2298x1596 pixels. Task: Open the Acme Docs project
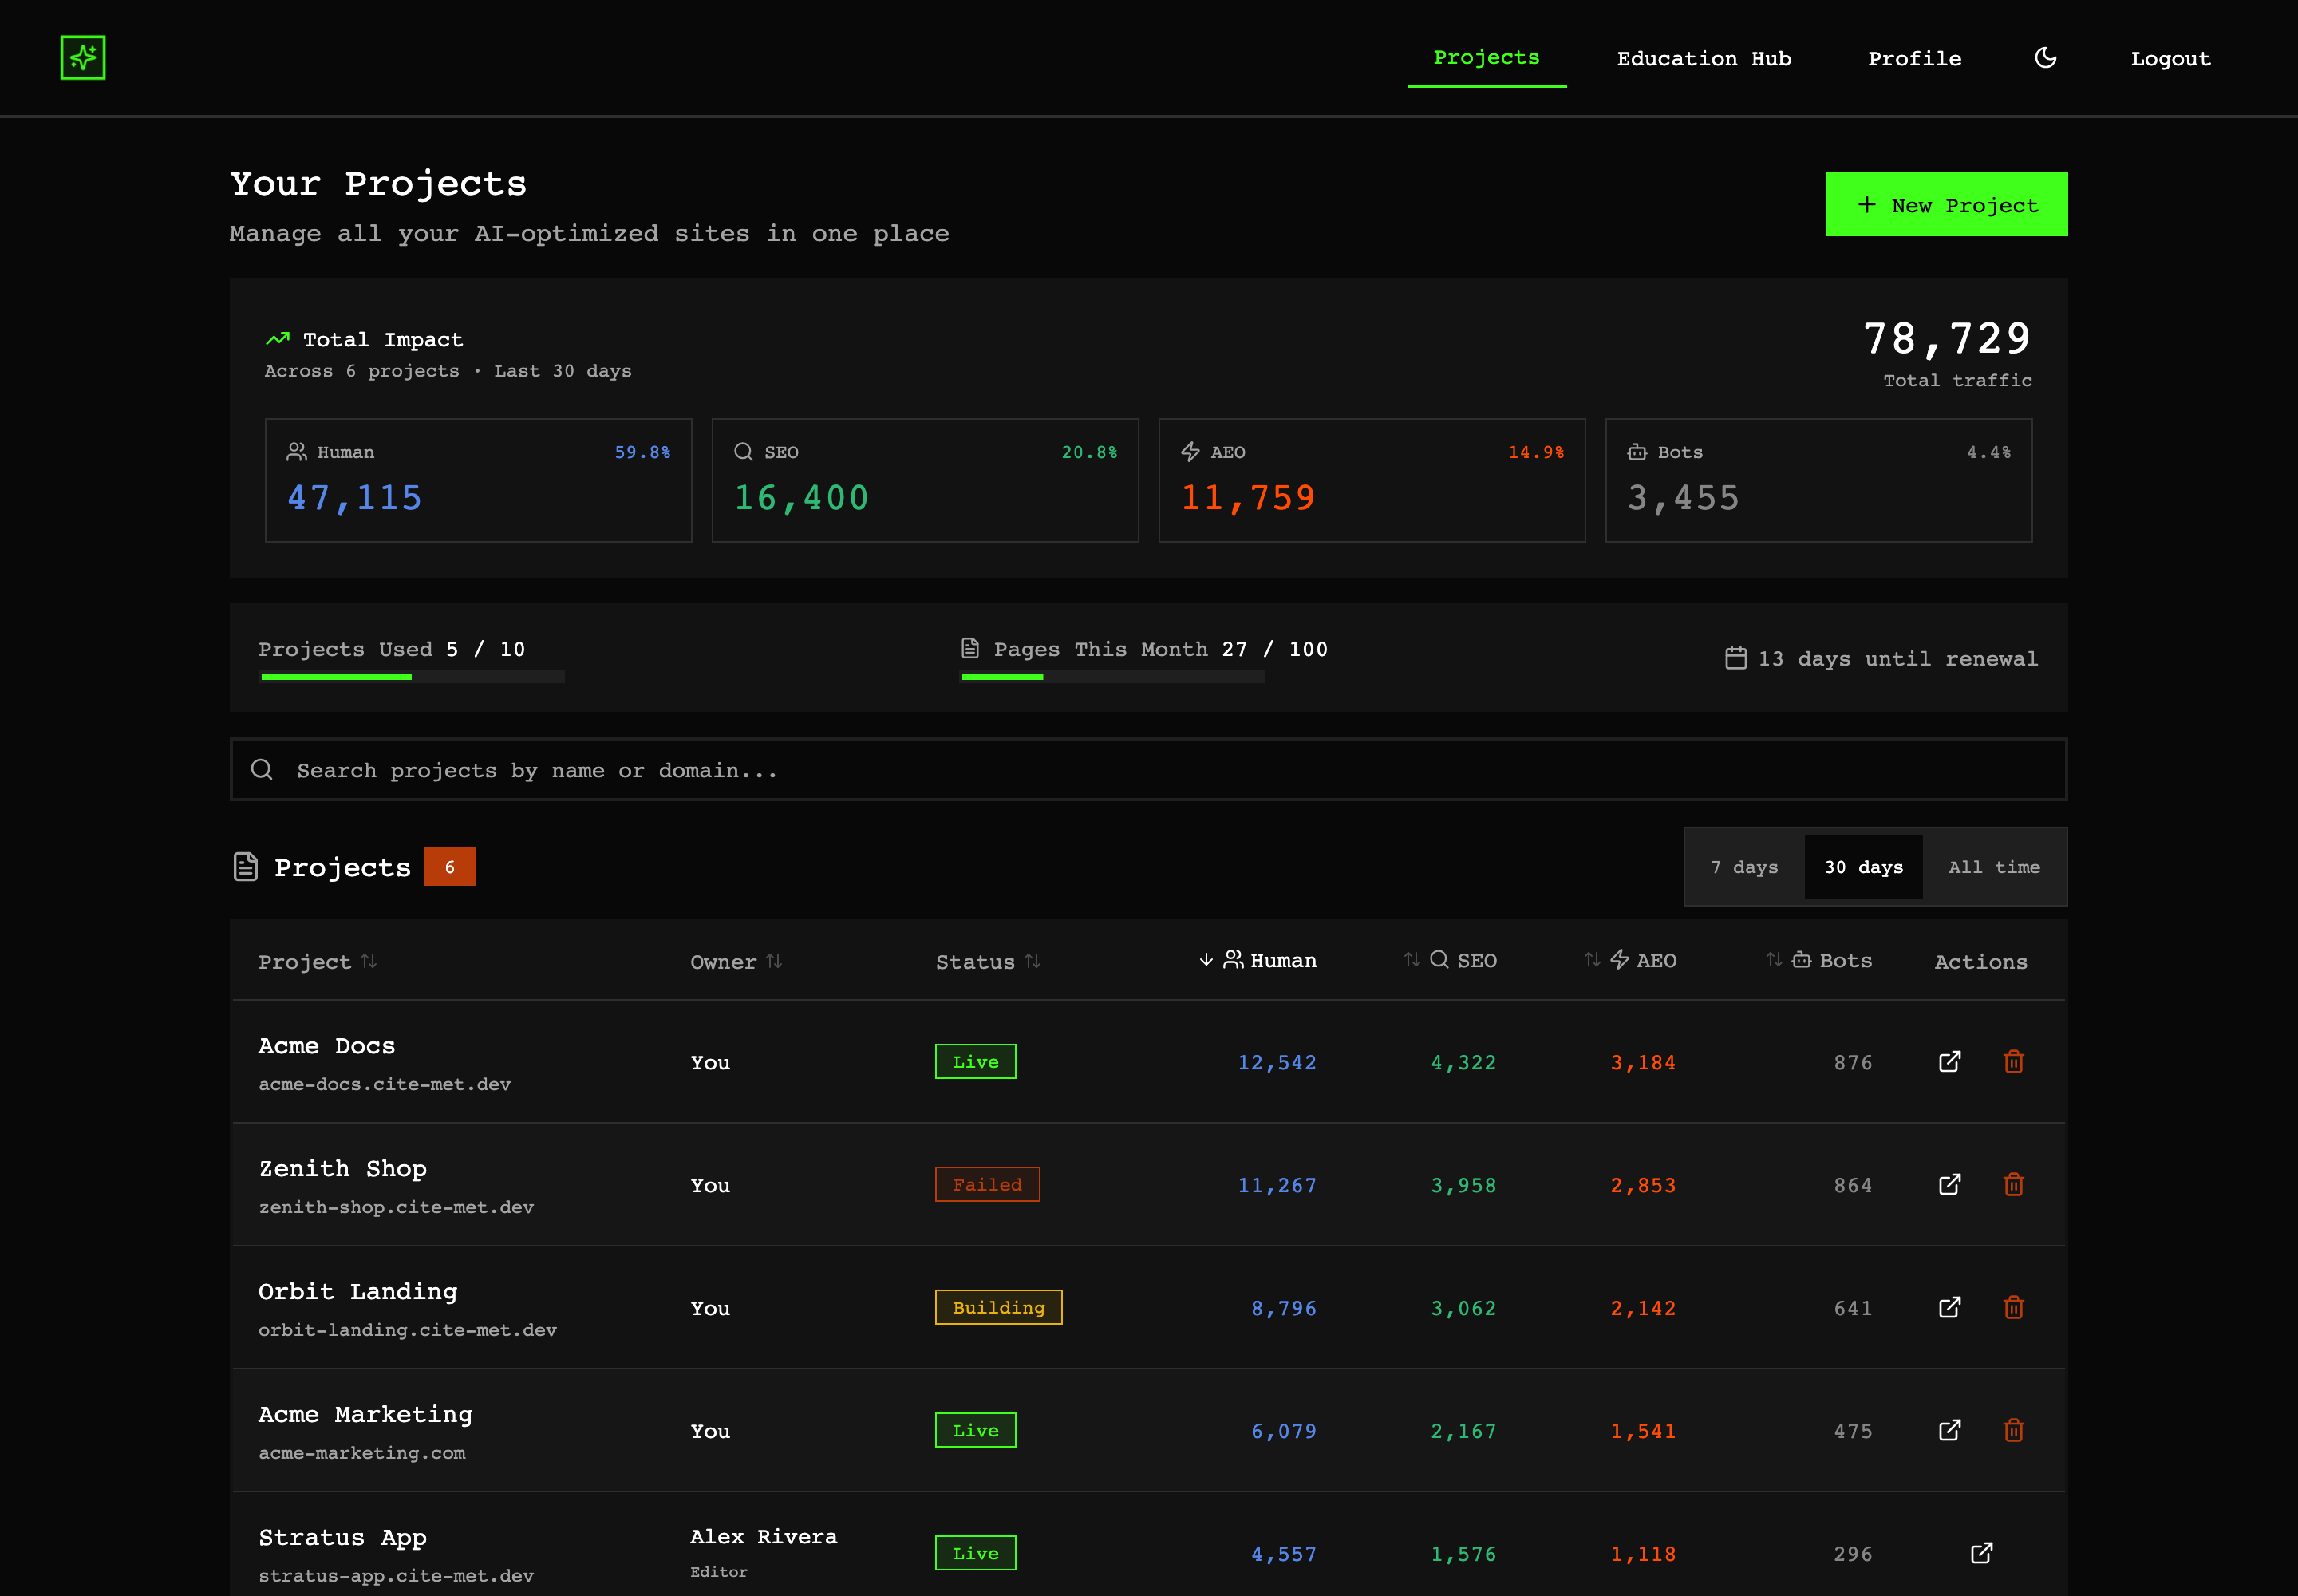point(326,1046)
